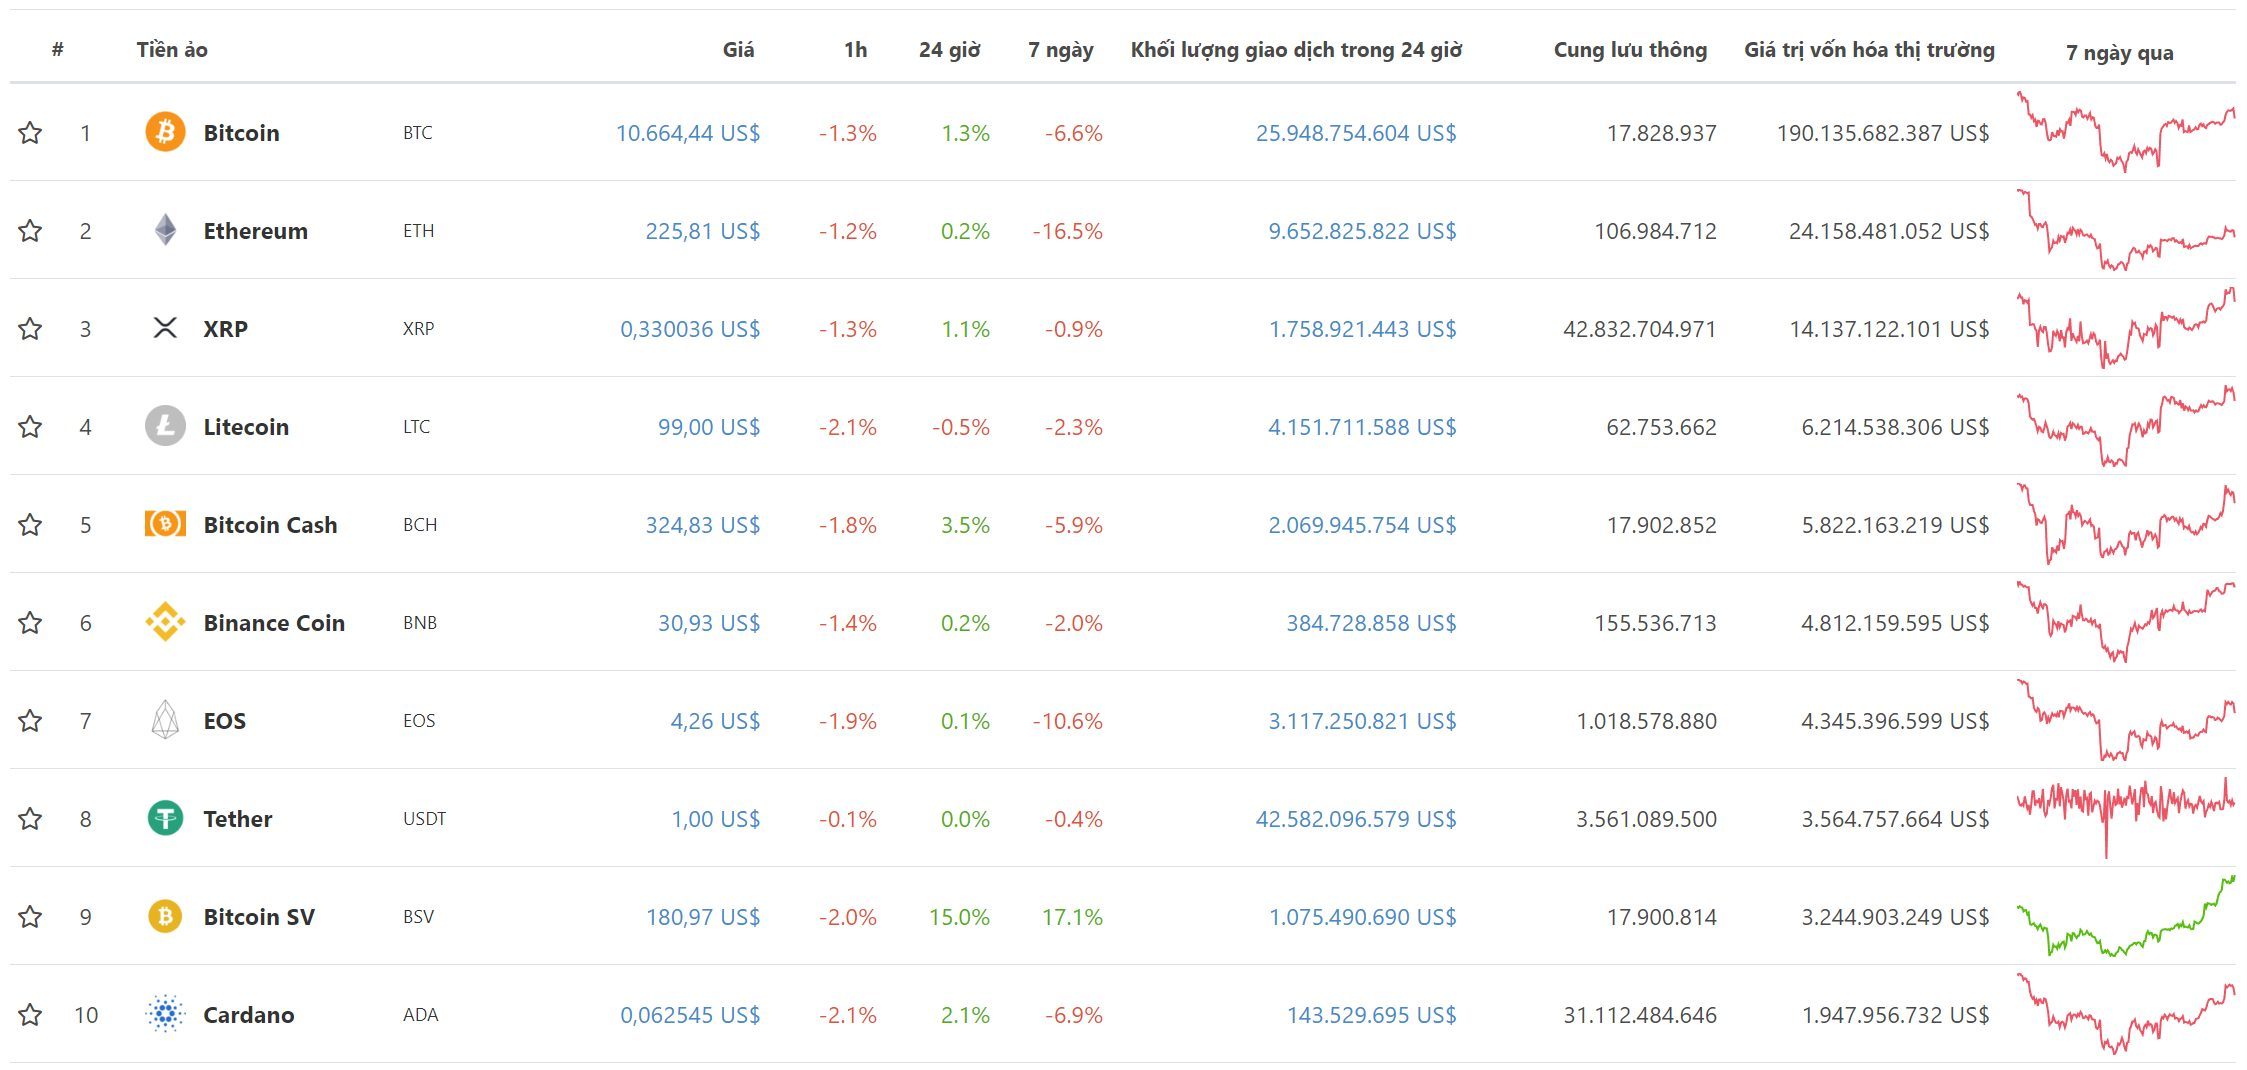
Task: Open Cardano 7-day sparkline chart
Action: [x=2126, y=1014]
